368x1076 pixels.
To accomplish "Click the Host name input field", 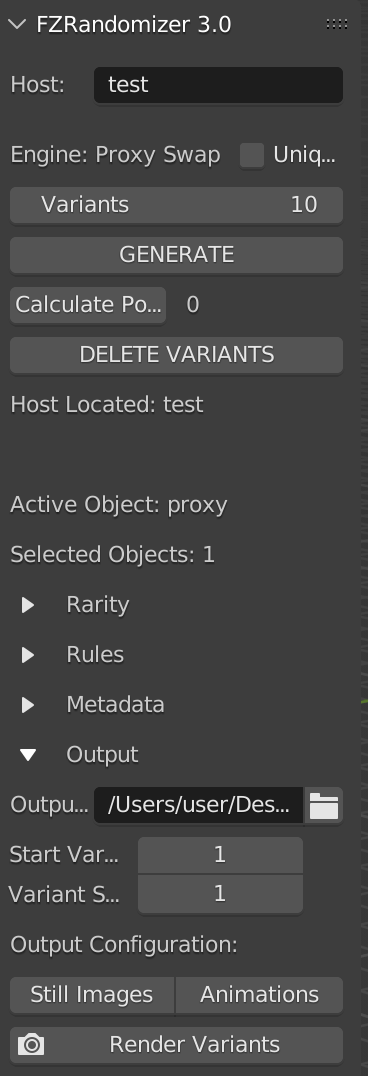I will [218, 85].
